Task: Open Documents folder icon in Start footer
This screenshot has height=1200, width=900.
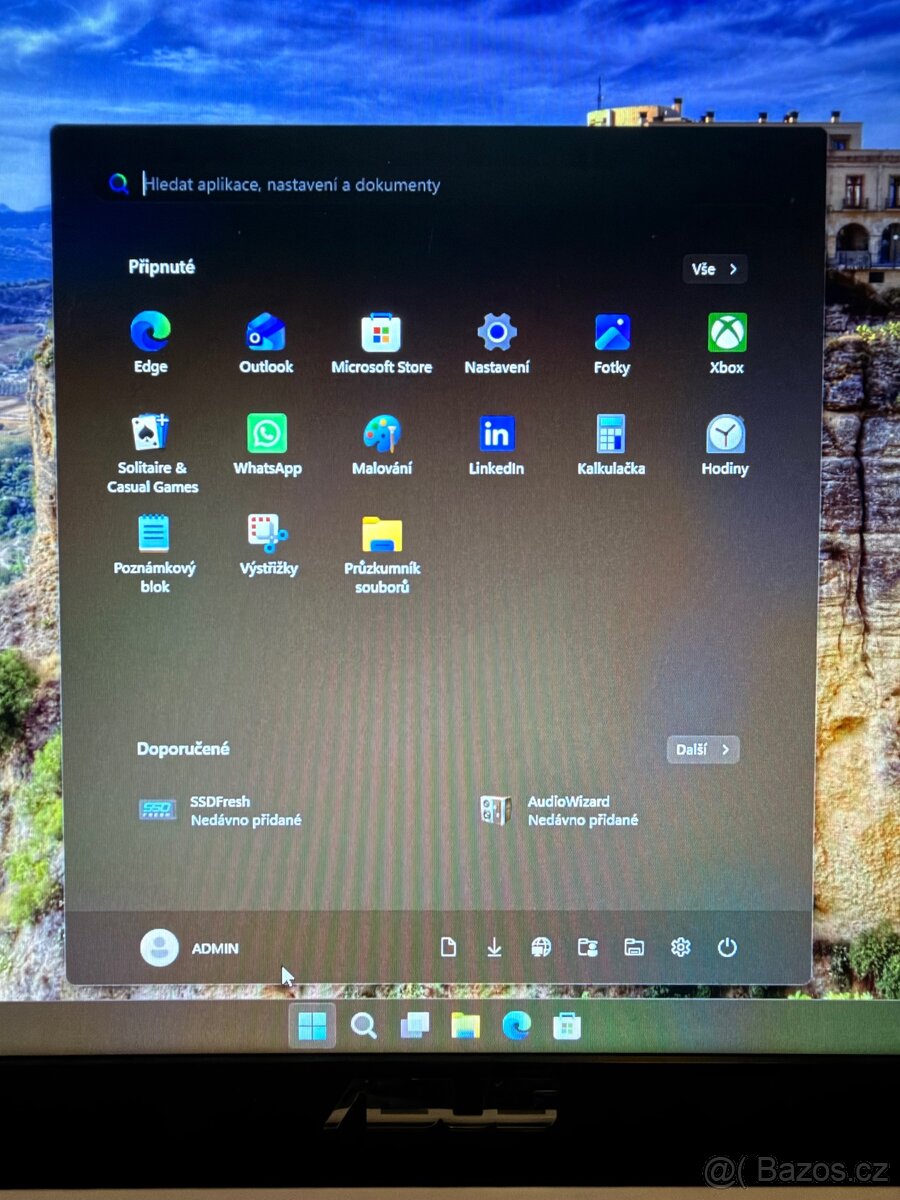Action: click(448, 947)
